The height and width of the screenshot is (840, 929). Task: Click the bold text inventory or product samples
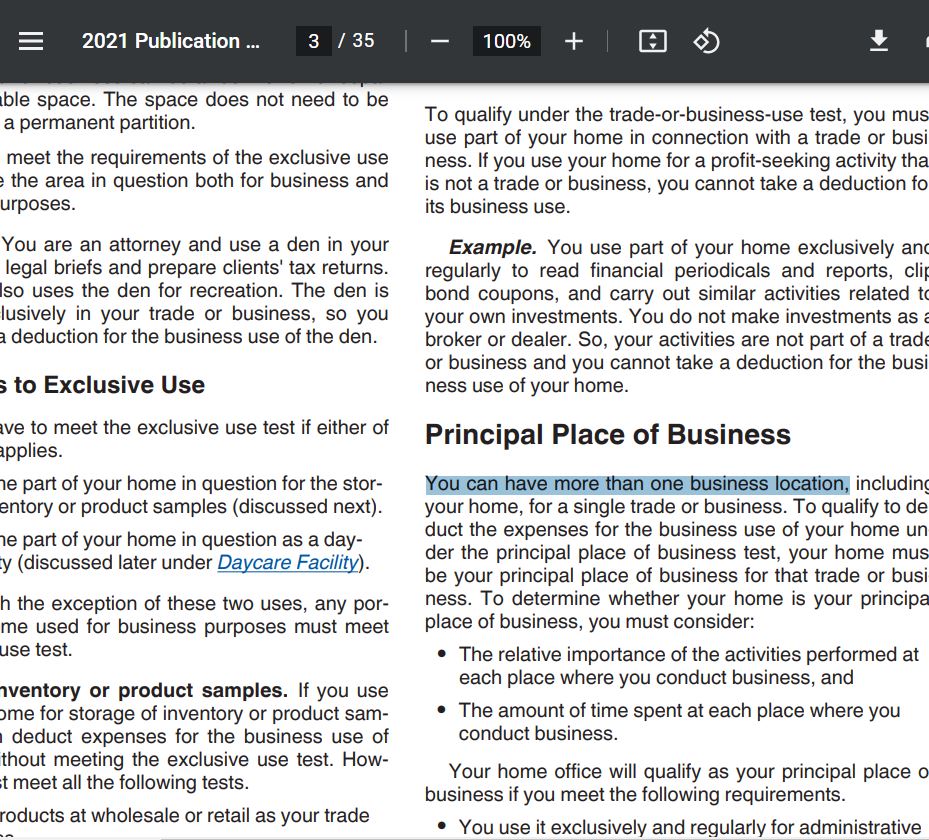(144, 691)
